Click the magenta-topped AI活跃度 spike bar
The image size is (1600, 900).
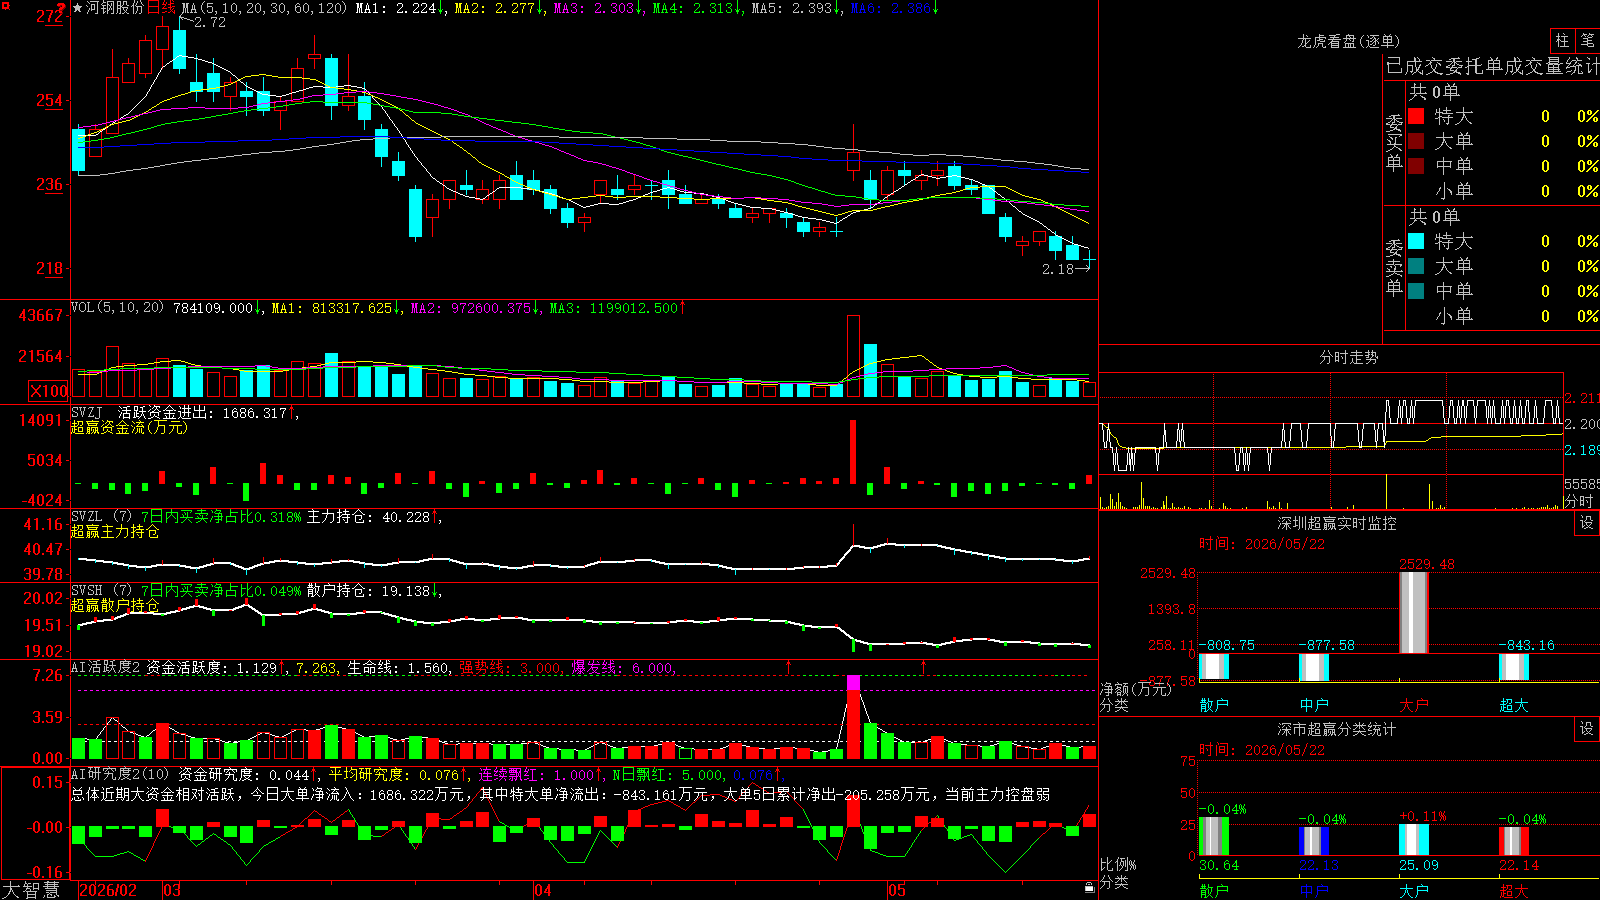pos(853,717)
